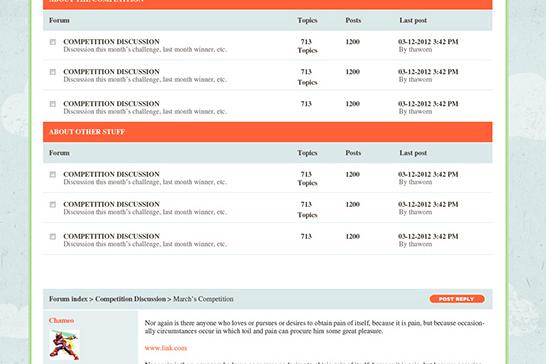The height and width of the screenshot is (364, 546).
Task: Click the last forum icon under About Other Stuff
Action: [x=53, y=237]
